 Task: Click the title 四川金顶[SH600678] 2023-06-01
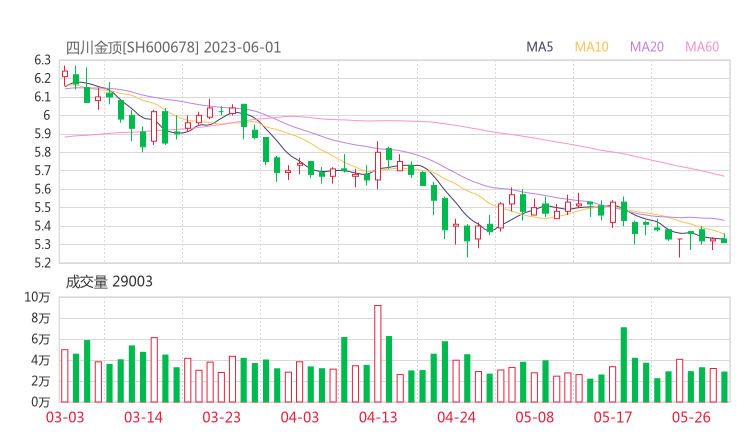point(173,48)
